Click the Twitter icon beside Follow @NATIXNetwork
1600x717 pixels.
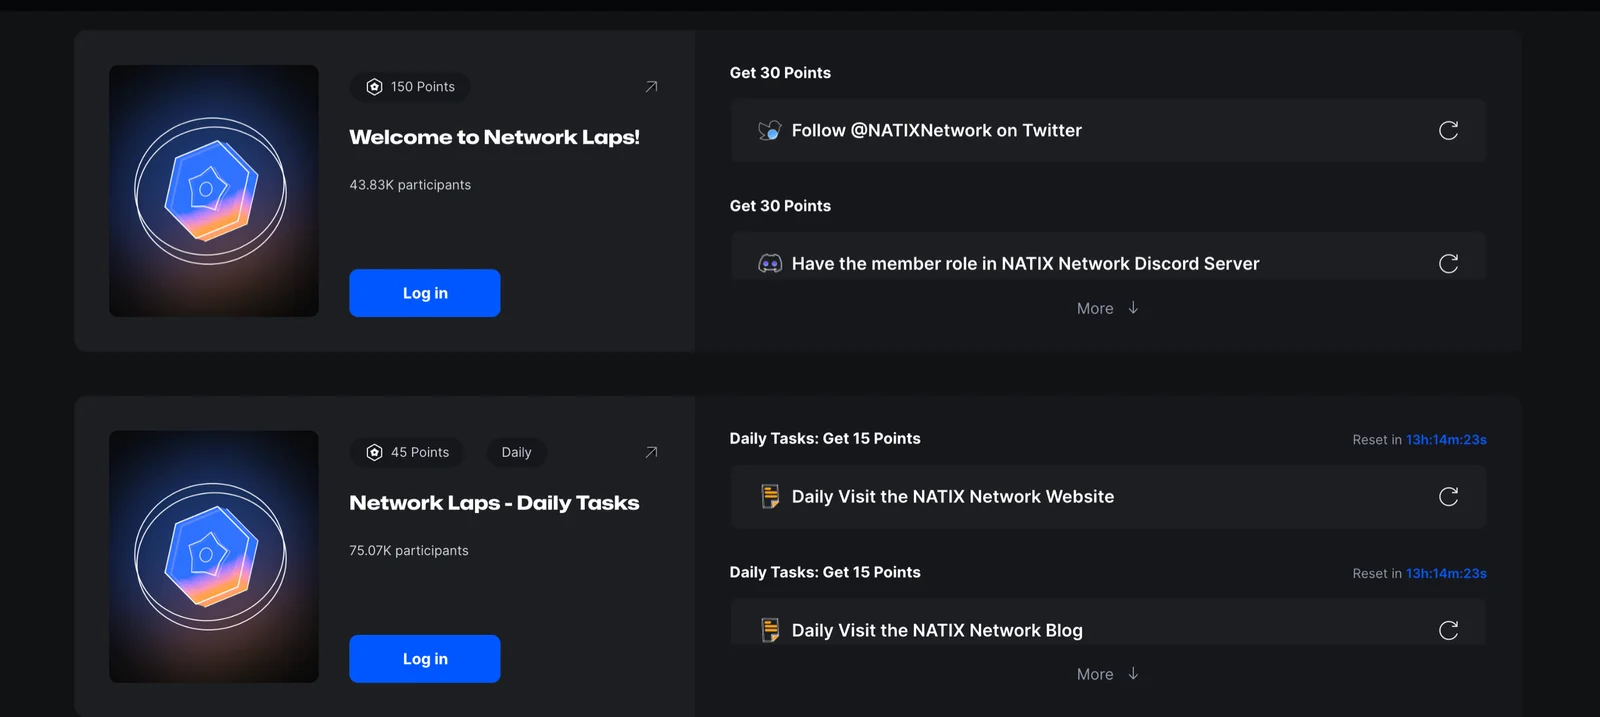coord(770,130)
